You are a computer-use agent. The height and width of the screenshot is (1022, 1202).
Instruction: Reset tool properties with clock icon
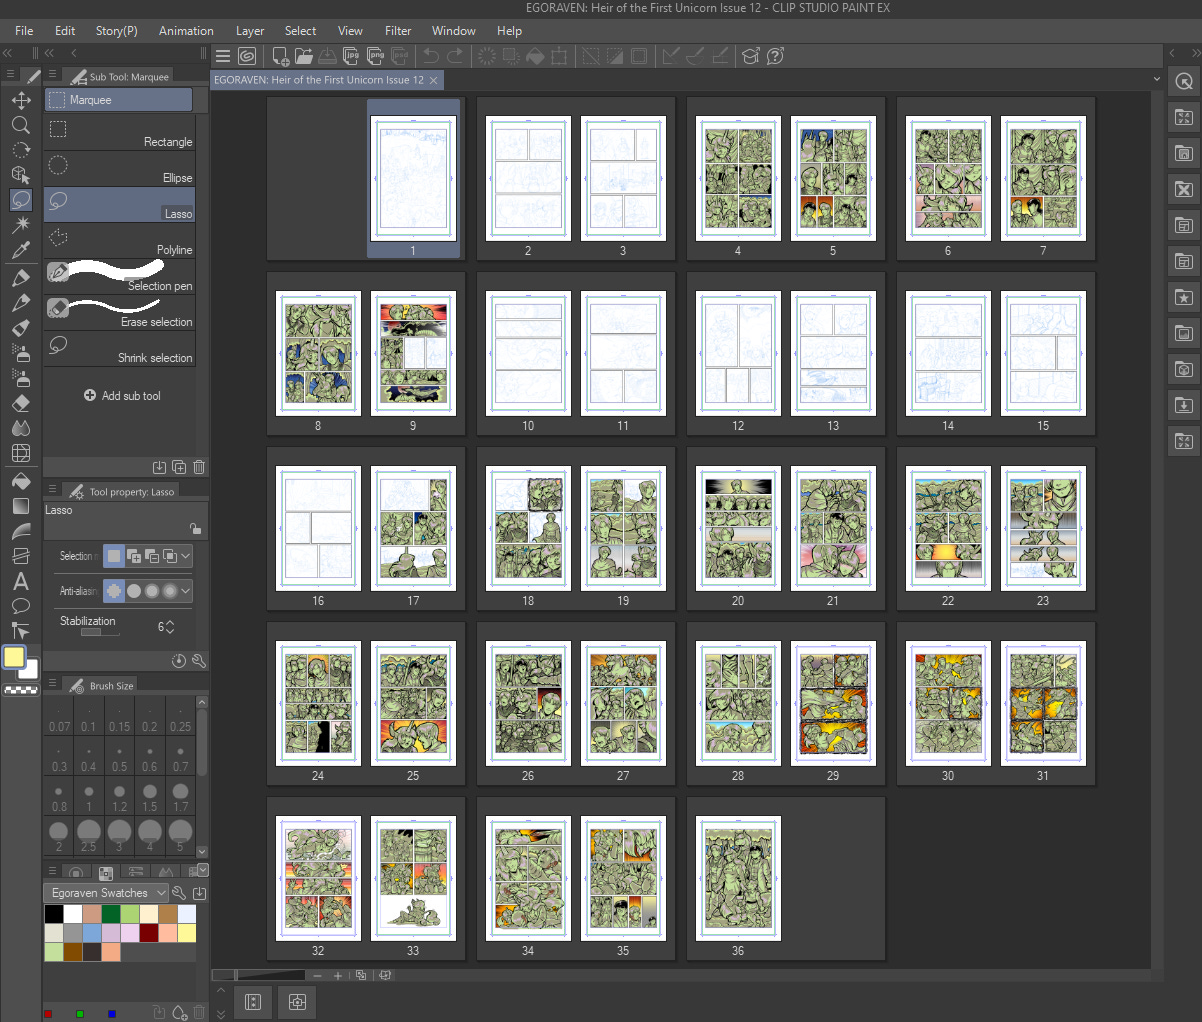(179, 661)
